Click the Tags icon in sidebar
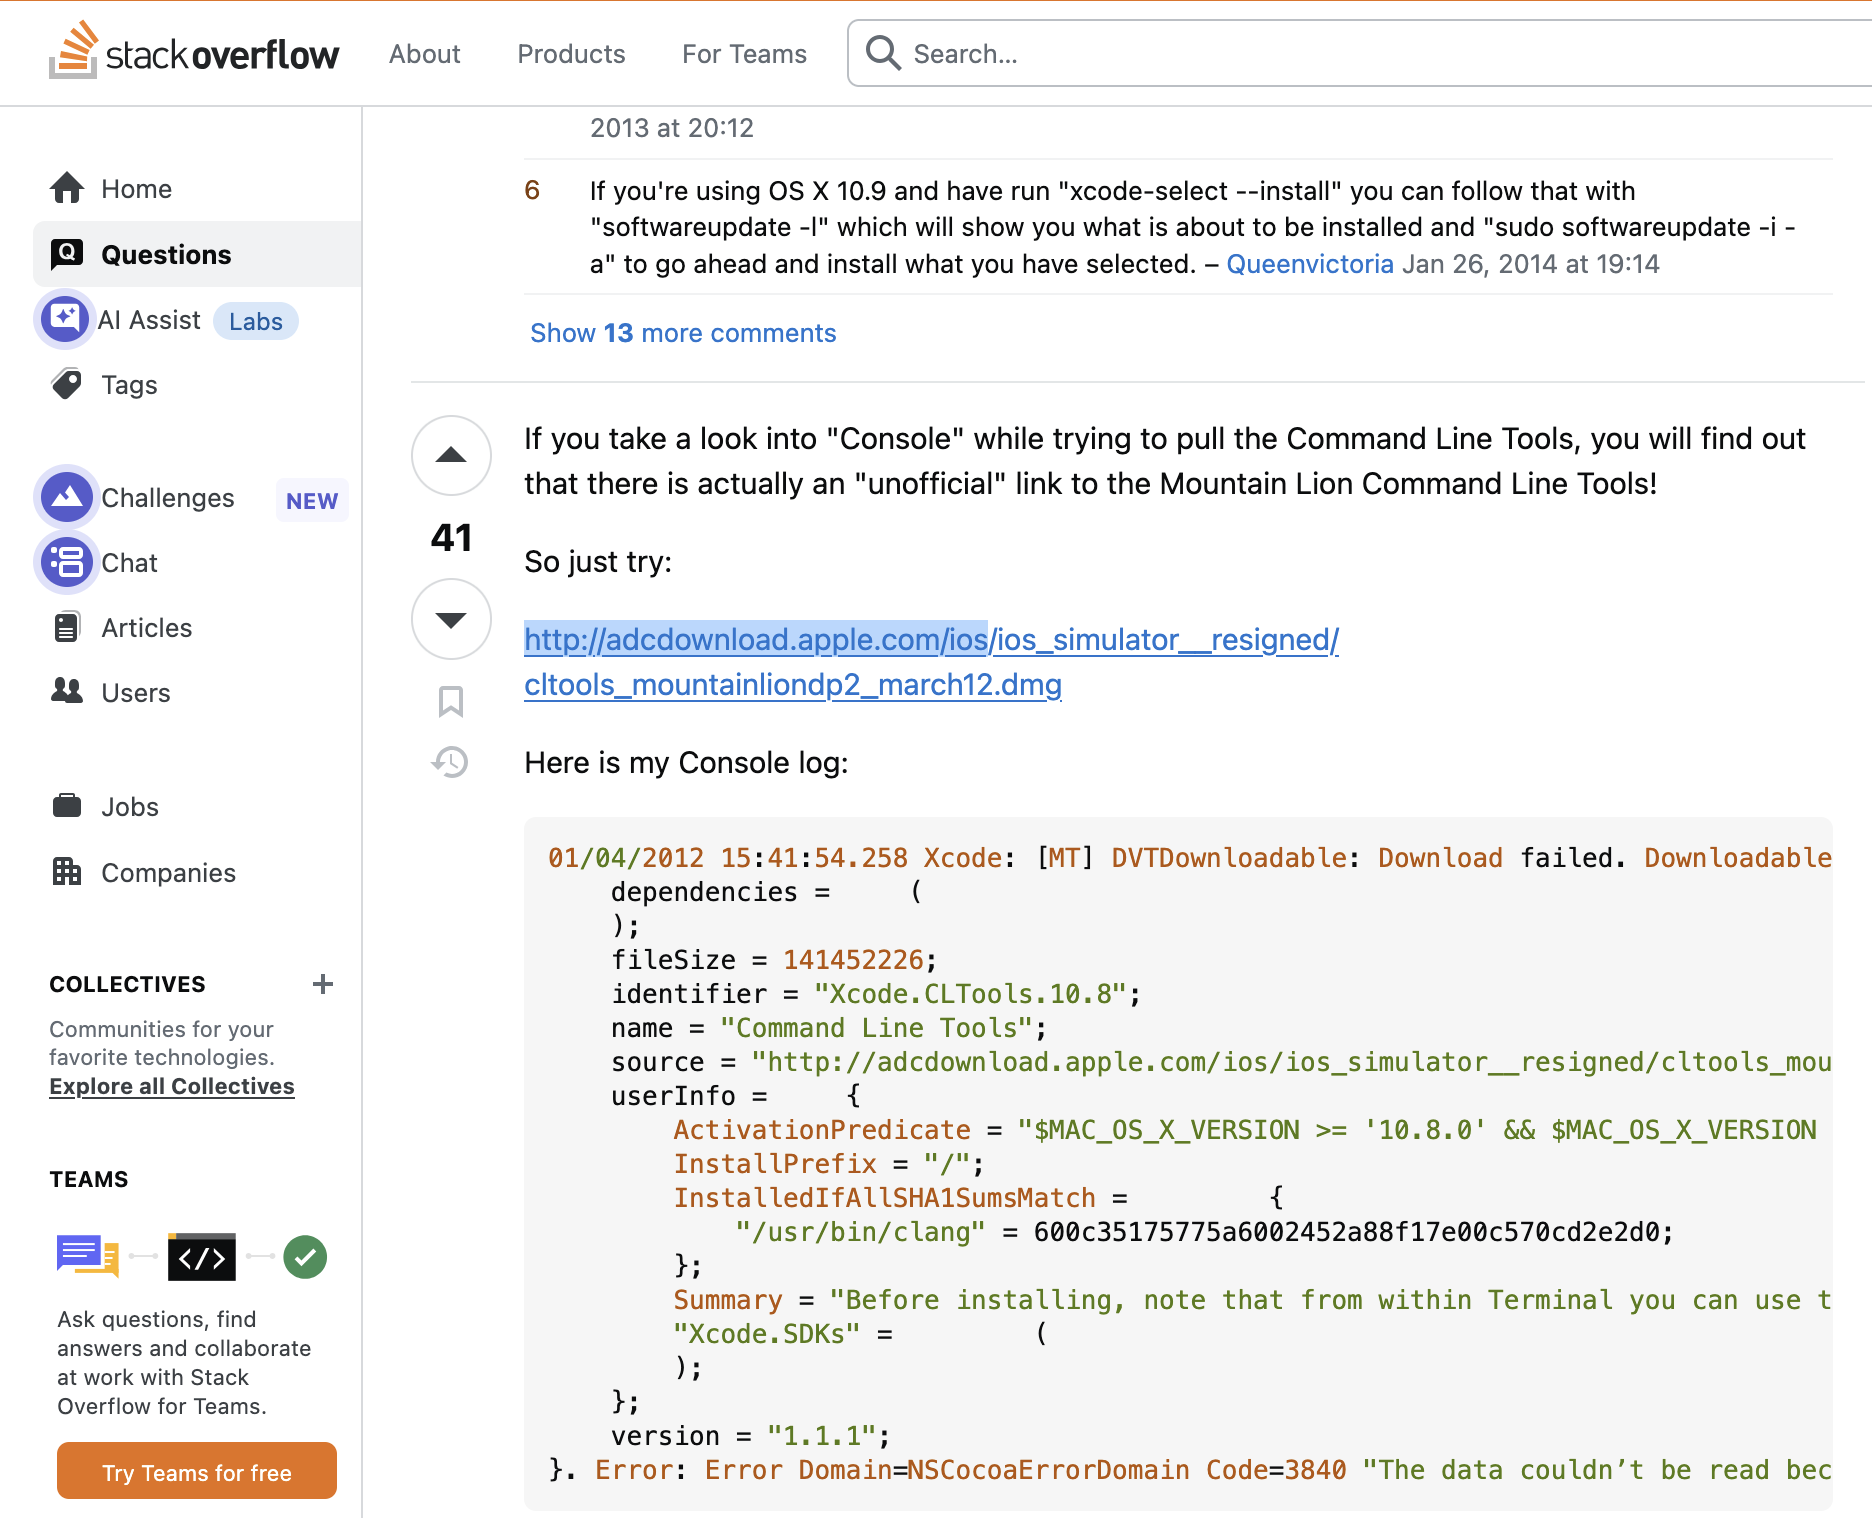Image resolution: width=1872 pixels, height=1518 pixels. (67, 384)
